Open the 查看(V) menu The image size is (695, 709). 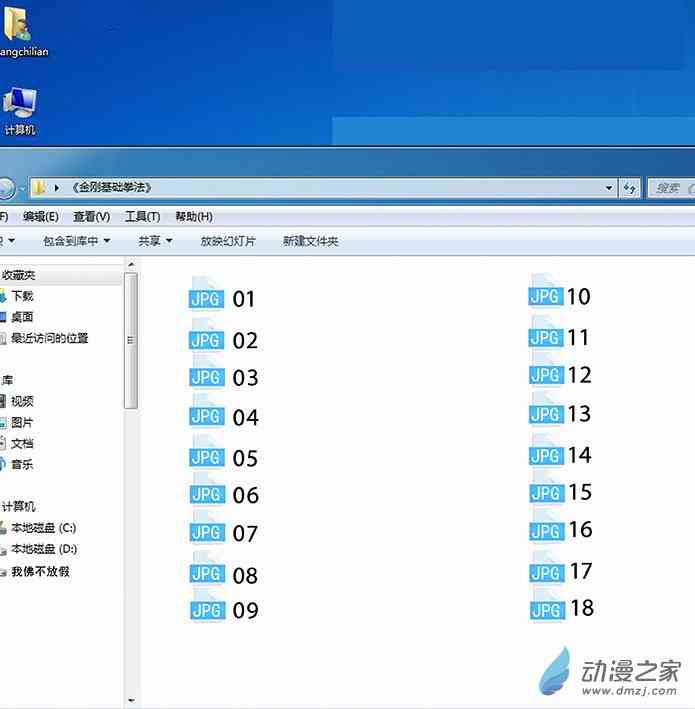pyautogui.click(x=91, y=216)
